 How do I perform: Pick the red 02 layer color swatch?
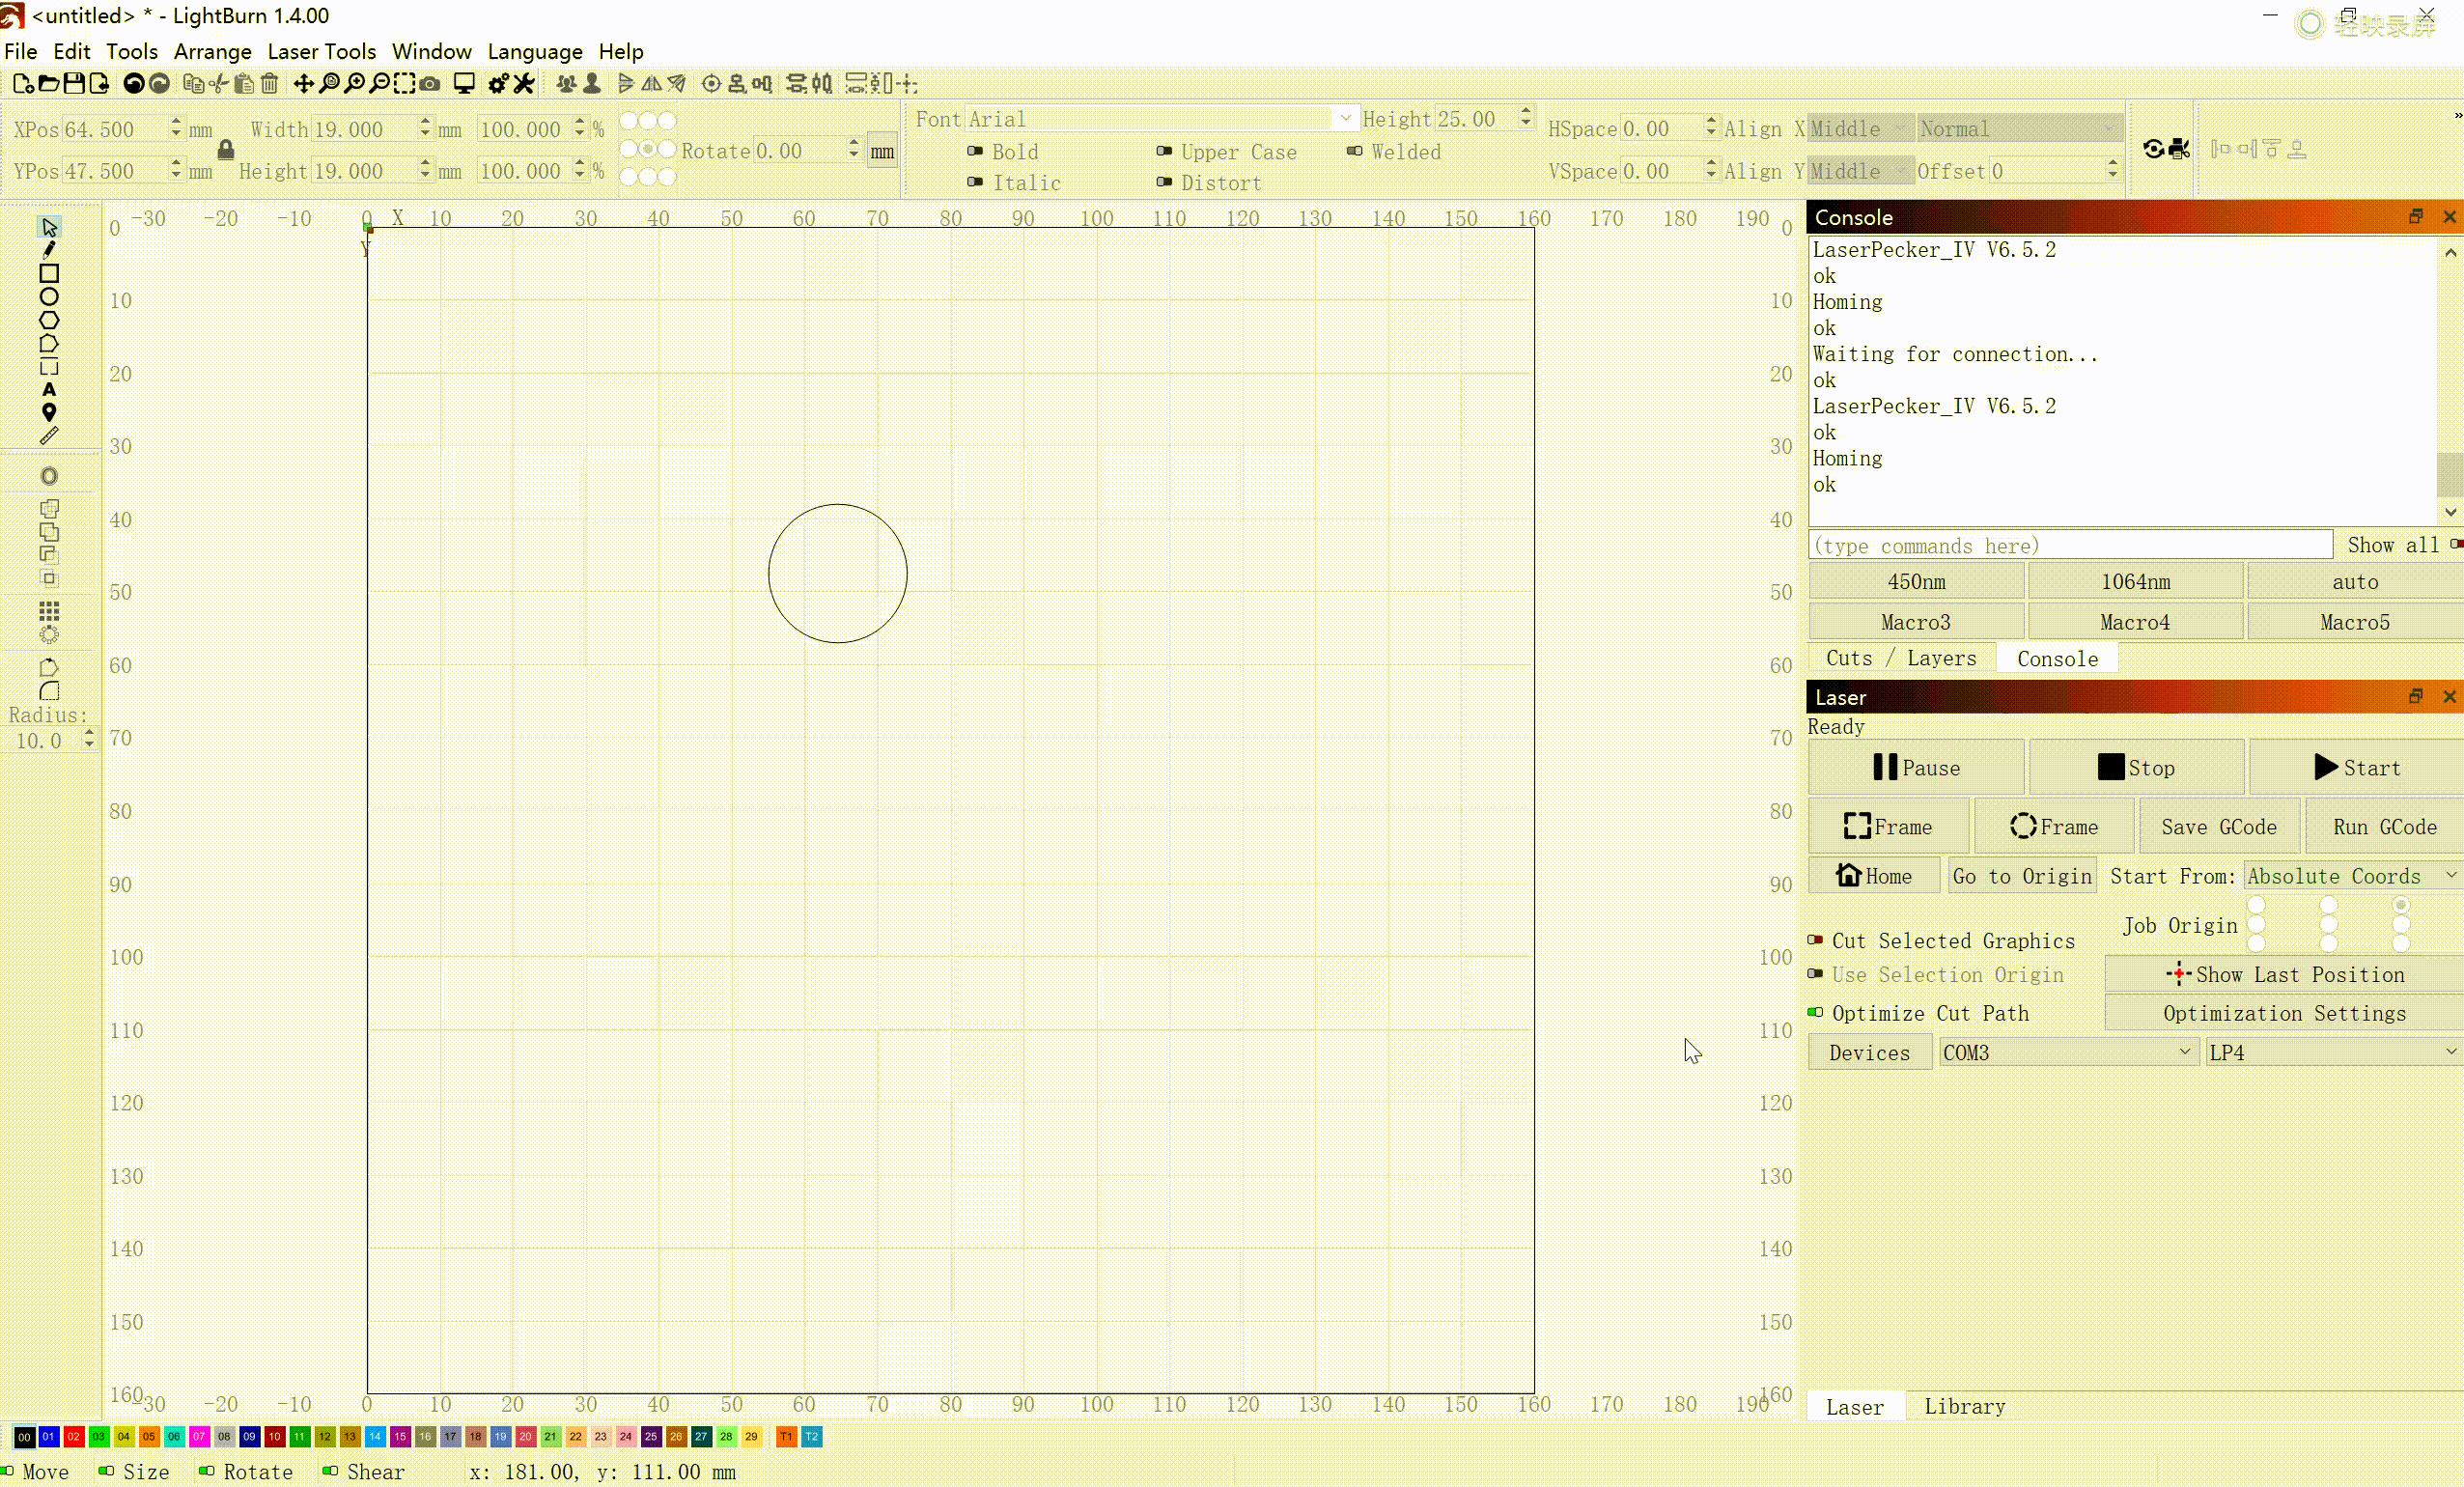click(x=74, y=1436)
